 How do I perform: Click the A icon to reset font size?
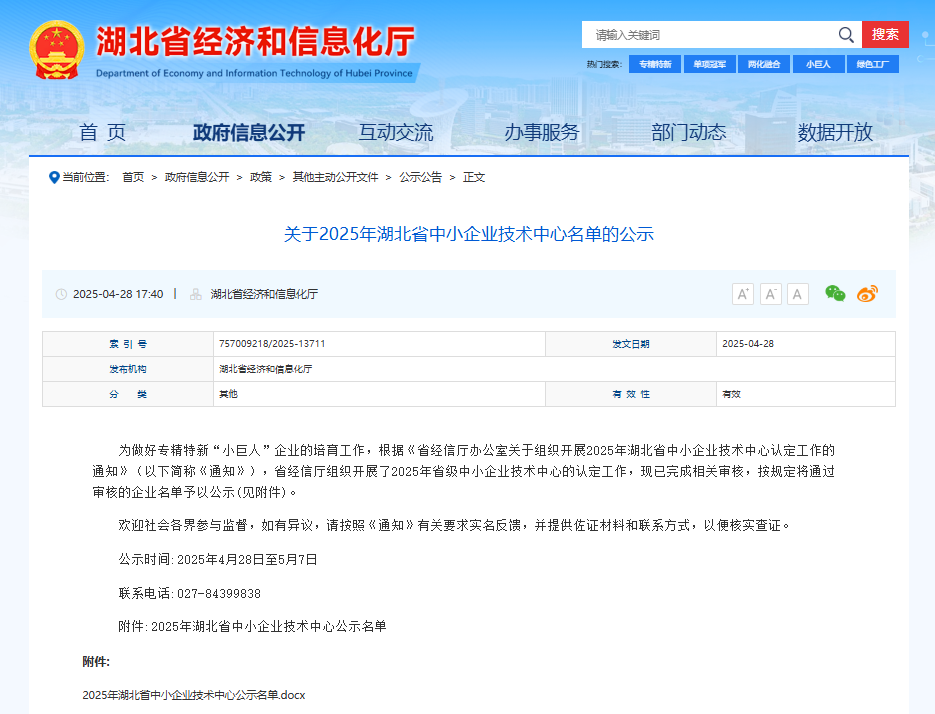point(797,293)
